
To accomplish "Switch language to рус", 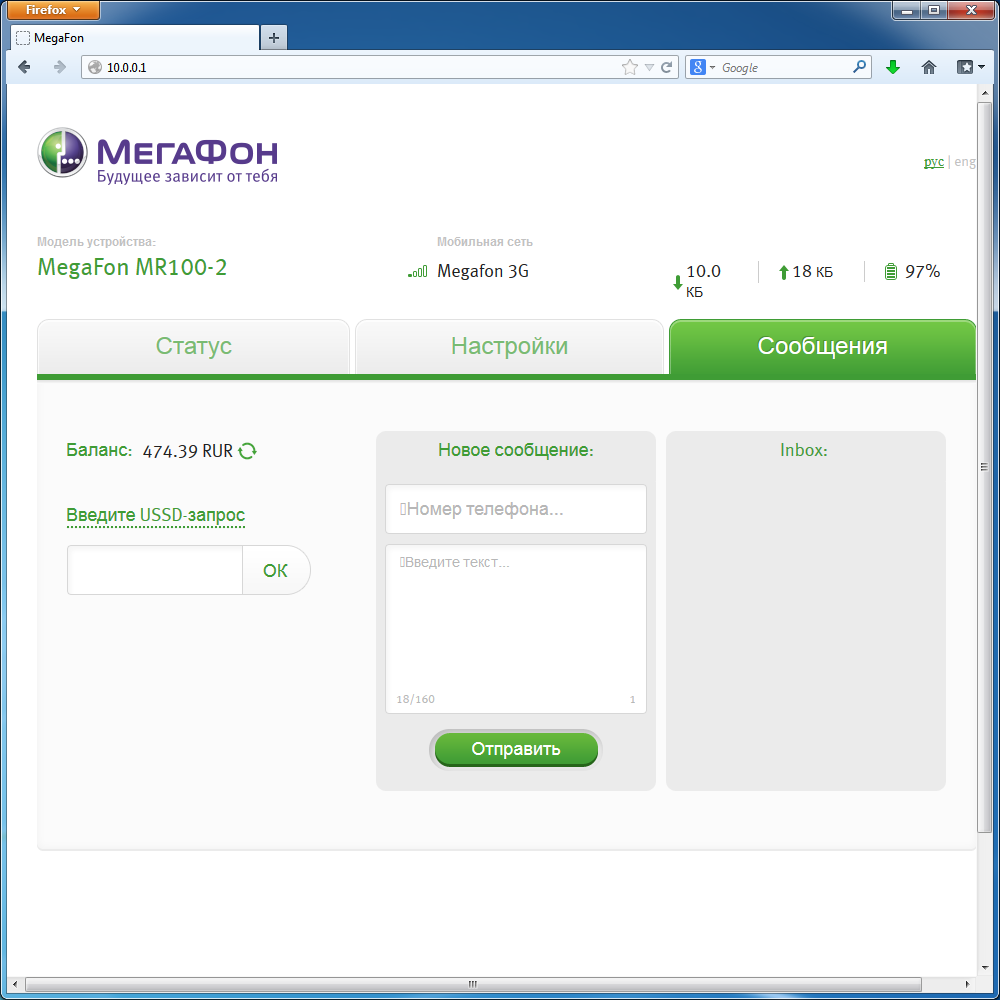I will 934,162.
